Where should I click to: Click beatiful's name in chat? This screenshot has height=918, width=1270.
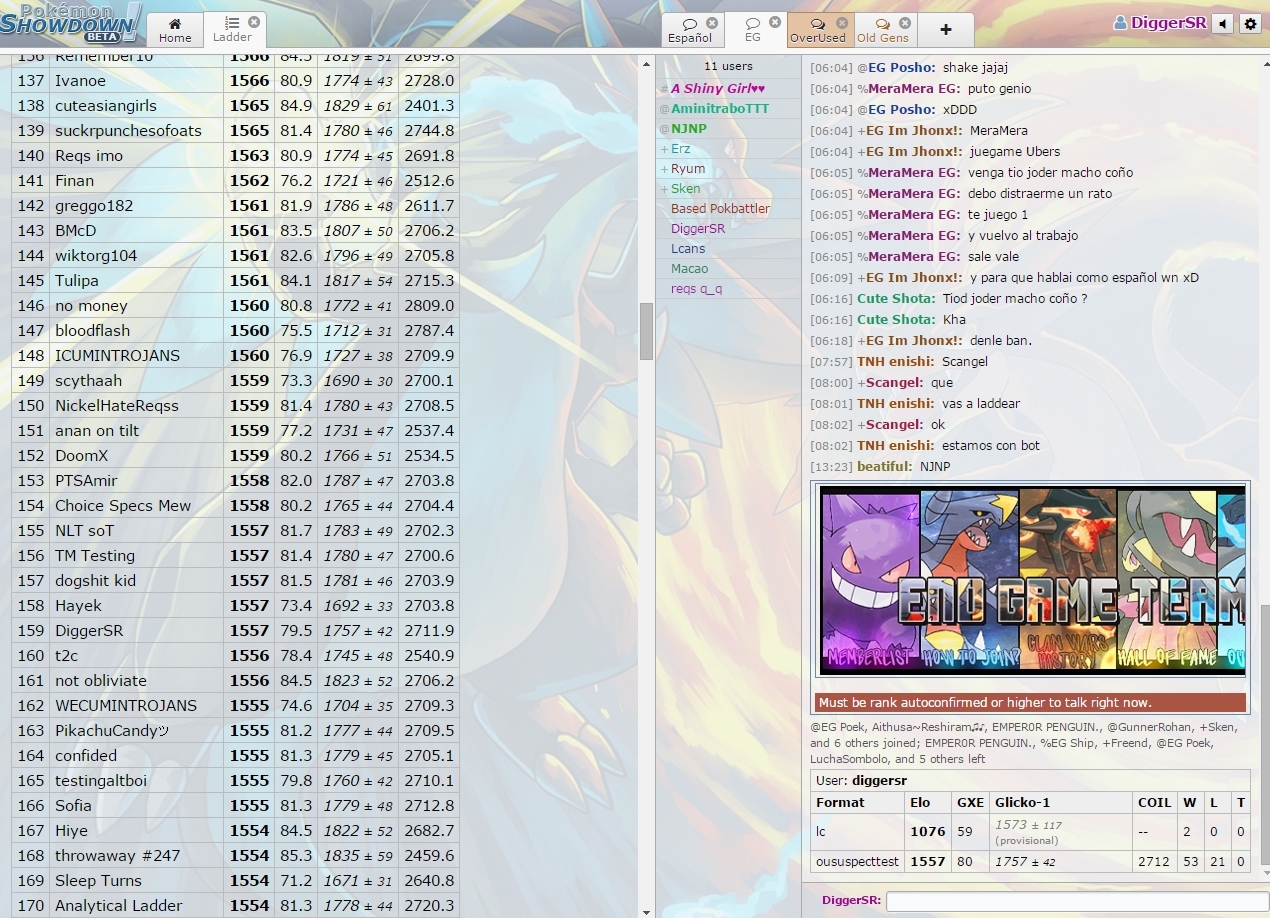(x=884, y=466)
